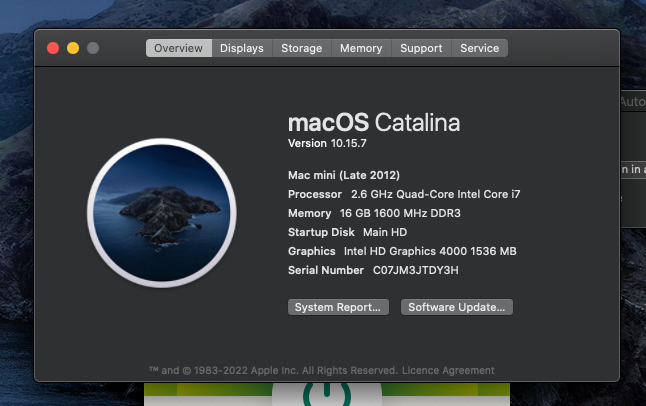This screenshot has width=646, height=406.
Task: Switch to the Overview tab
Action: tap(179, 48)
